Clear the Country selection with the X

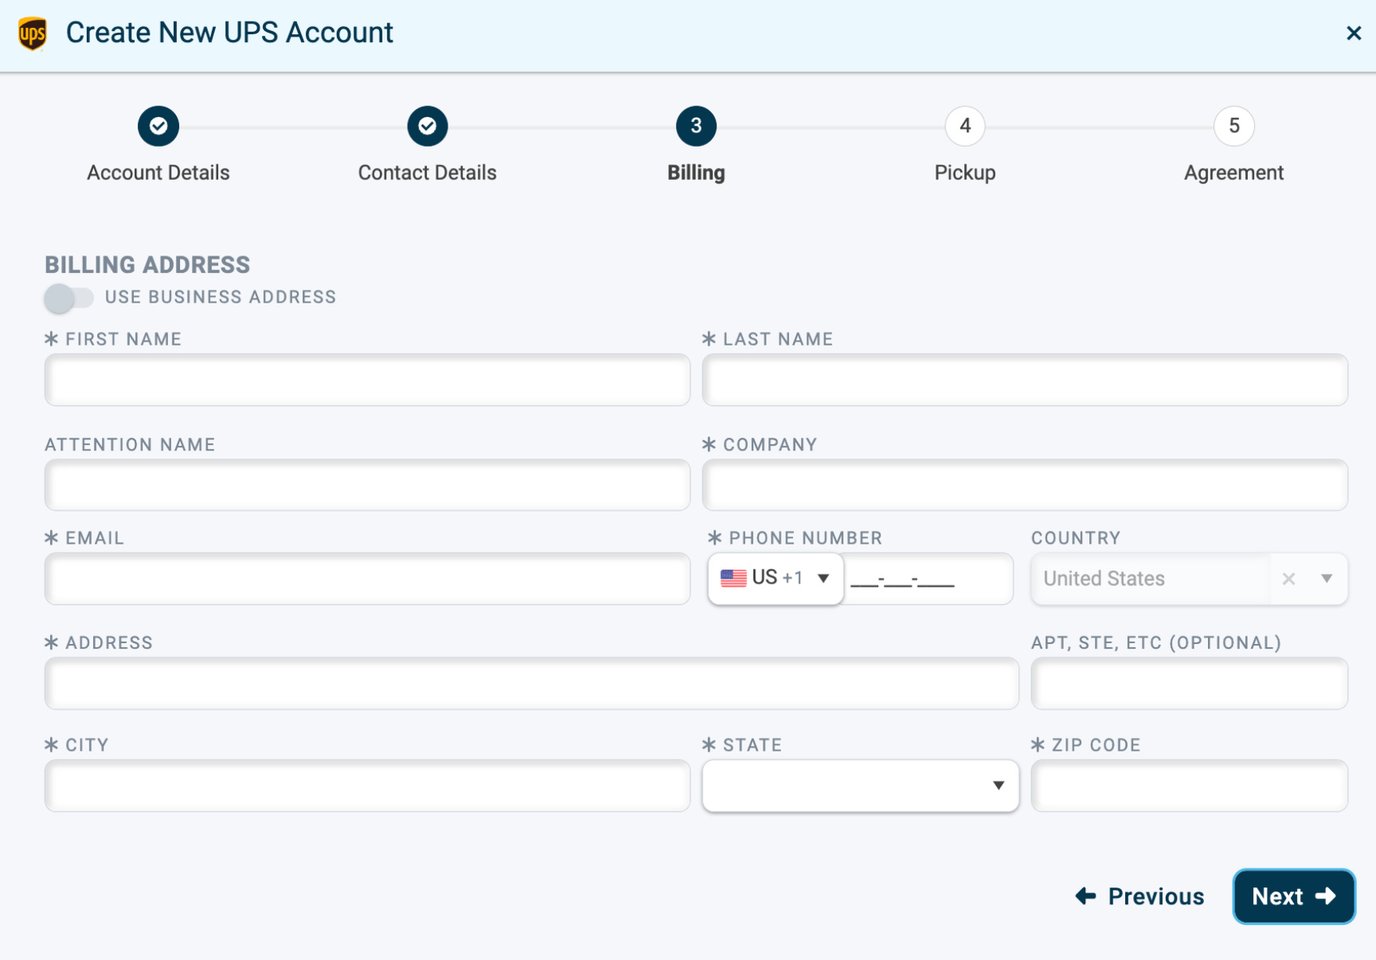point(1288,578)
